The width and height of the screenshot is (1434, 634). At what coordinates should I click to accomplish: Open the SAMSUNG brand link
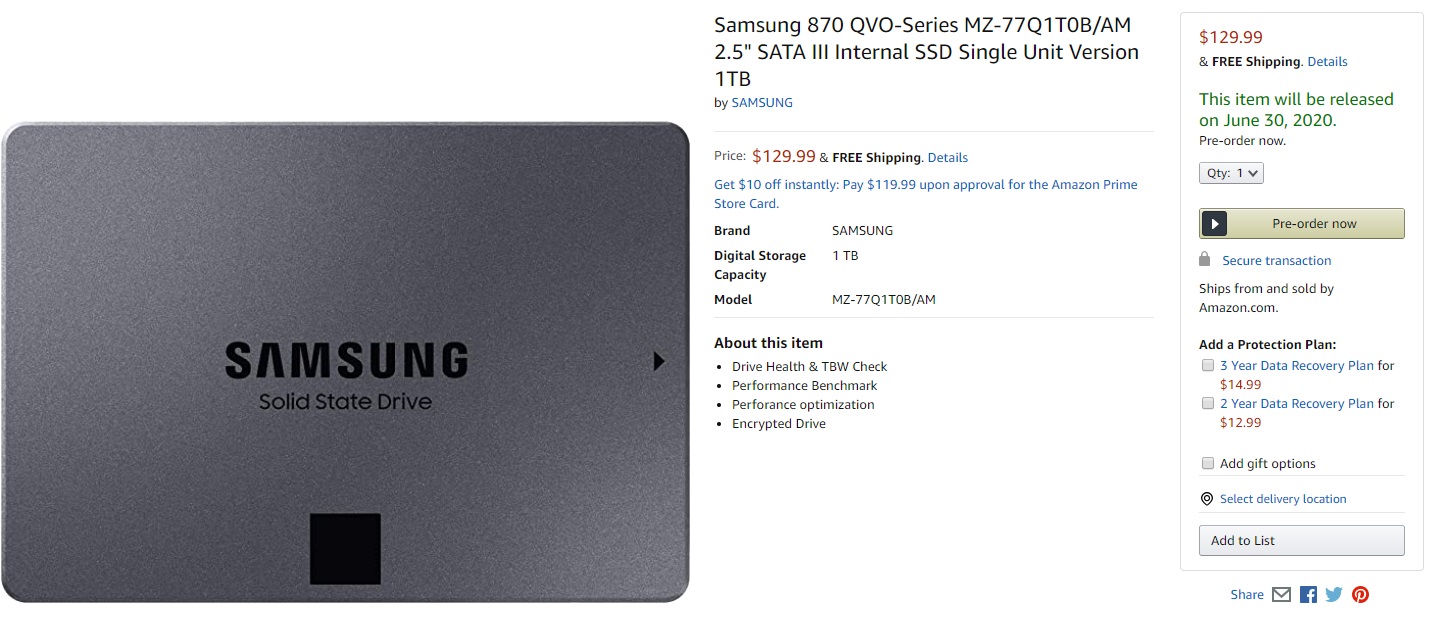pos(762,103)
